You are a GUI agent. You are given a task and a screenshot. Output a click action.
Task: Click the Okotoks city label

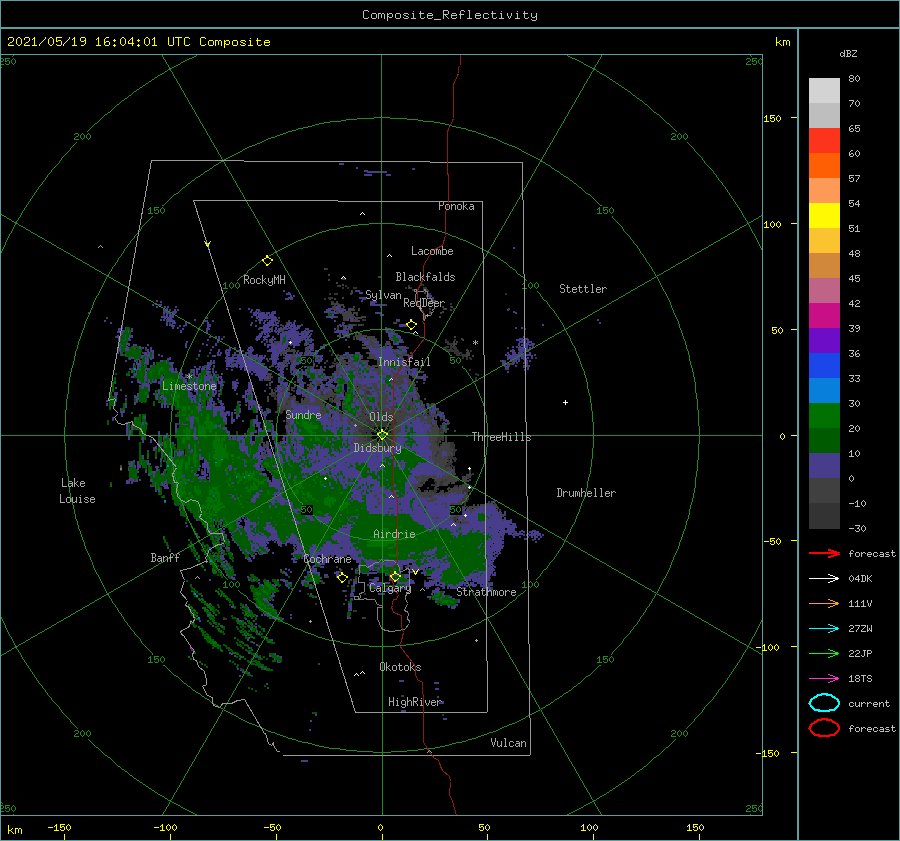(400, 667)
